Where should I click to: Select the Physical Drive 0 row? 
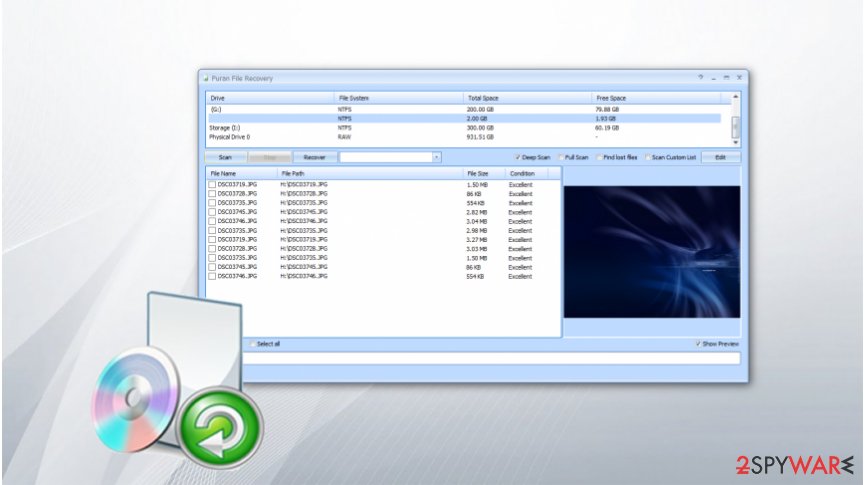tap(464, 137)
